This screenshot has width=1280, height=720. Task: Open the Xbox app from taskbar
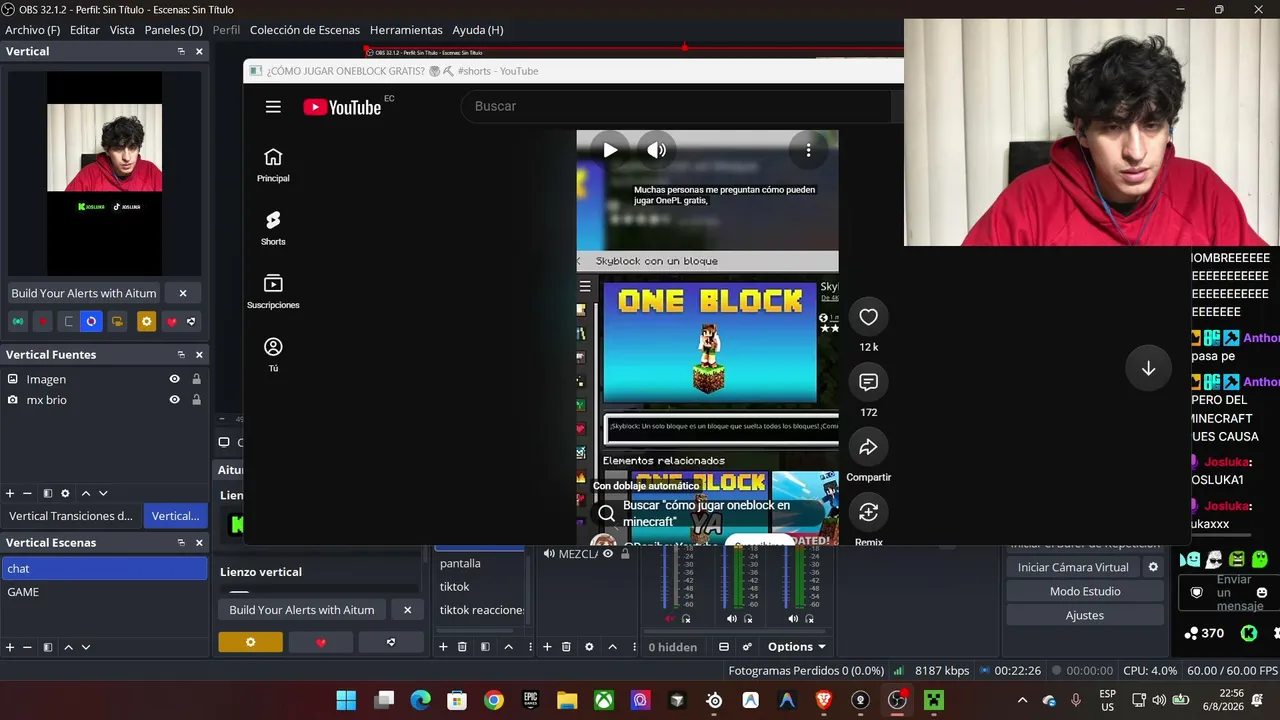tap(604, 700)
